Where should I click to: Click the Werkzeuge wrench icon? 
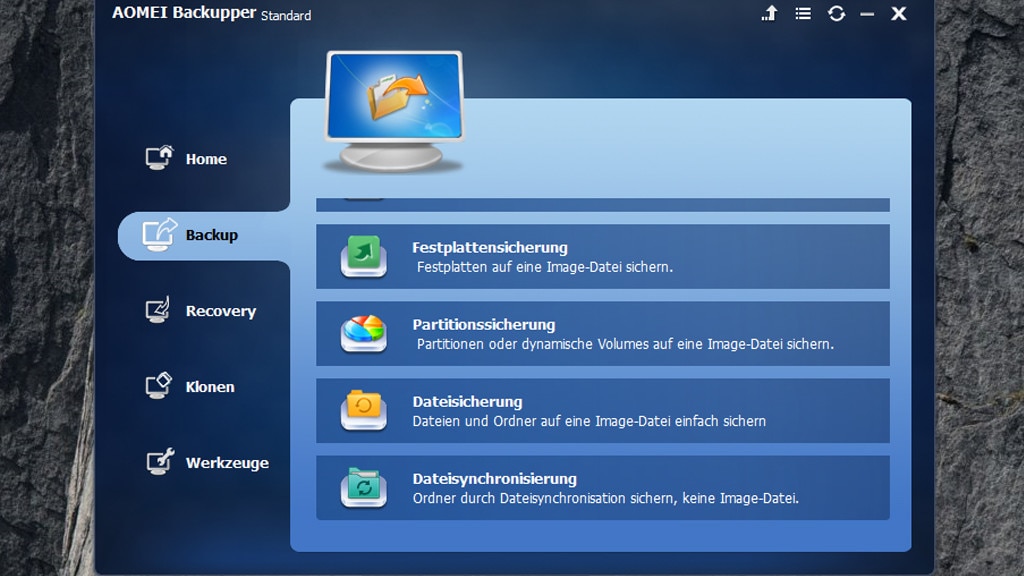click(x=160, y=462)
